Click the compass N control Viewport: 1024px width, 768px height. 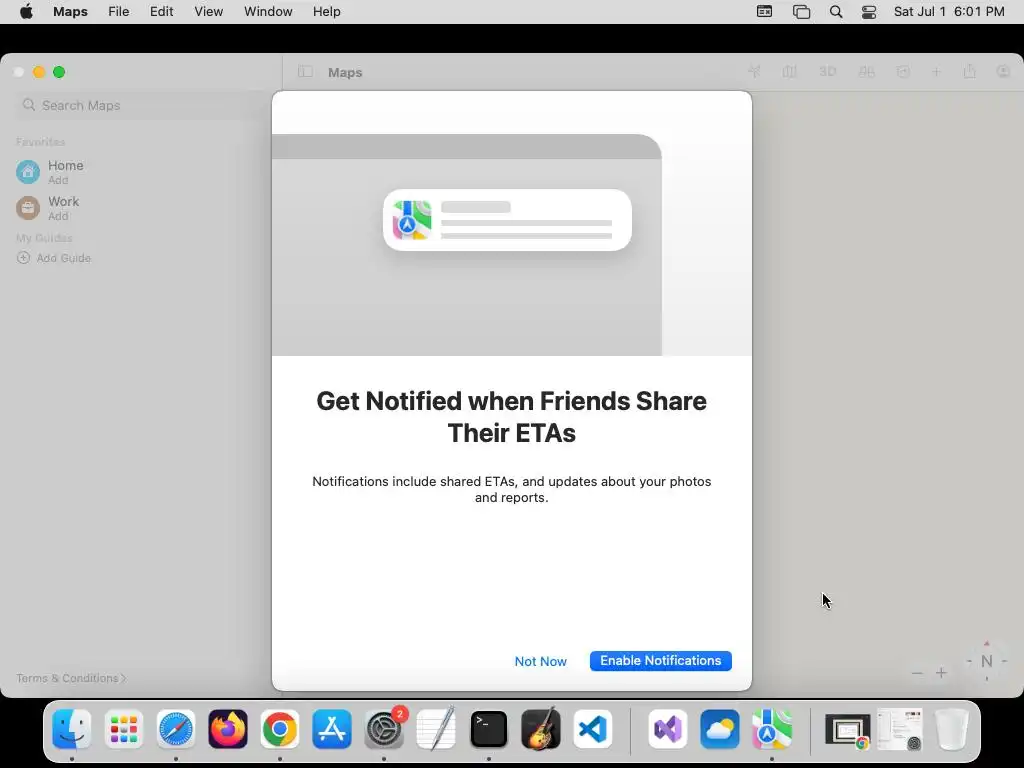(x=987, y=661)
